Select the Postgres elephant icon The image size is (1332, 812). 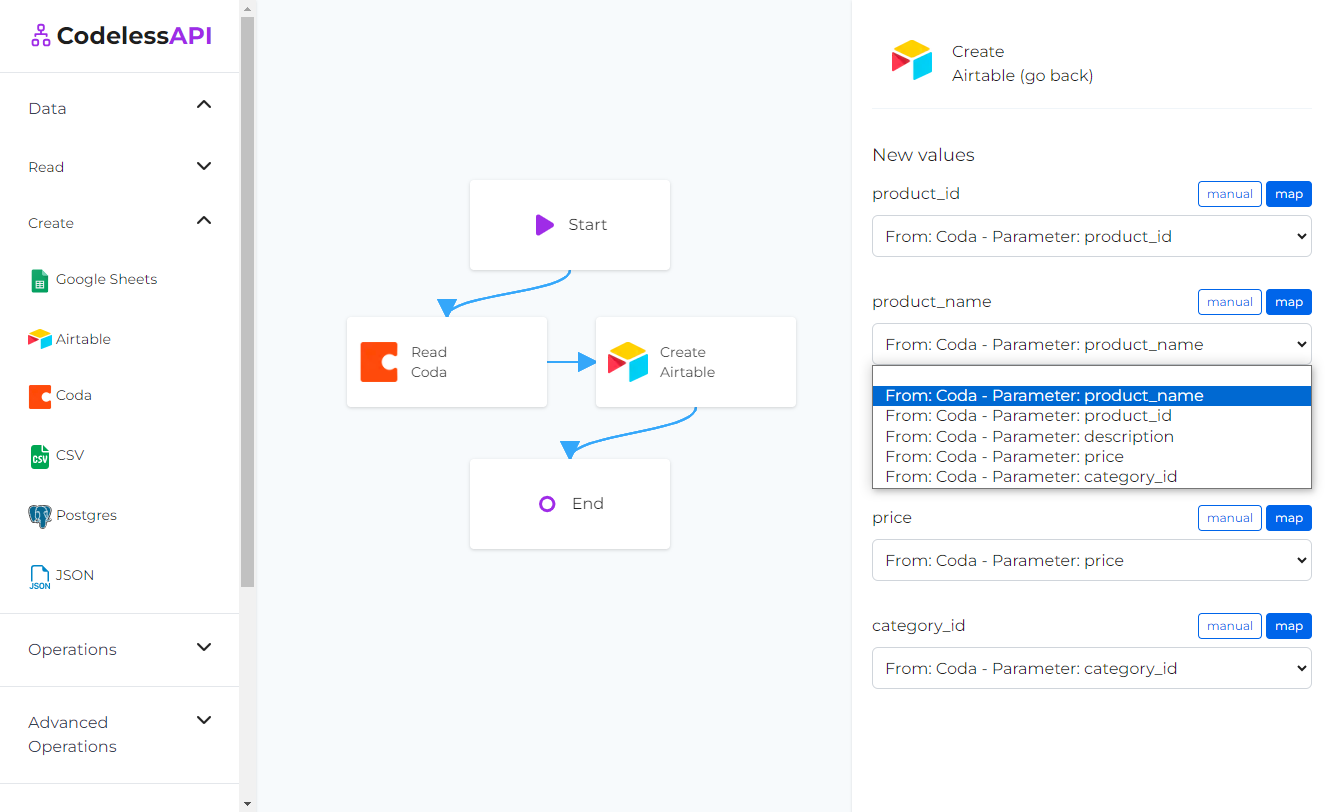39,516
